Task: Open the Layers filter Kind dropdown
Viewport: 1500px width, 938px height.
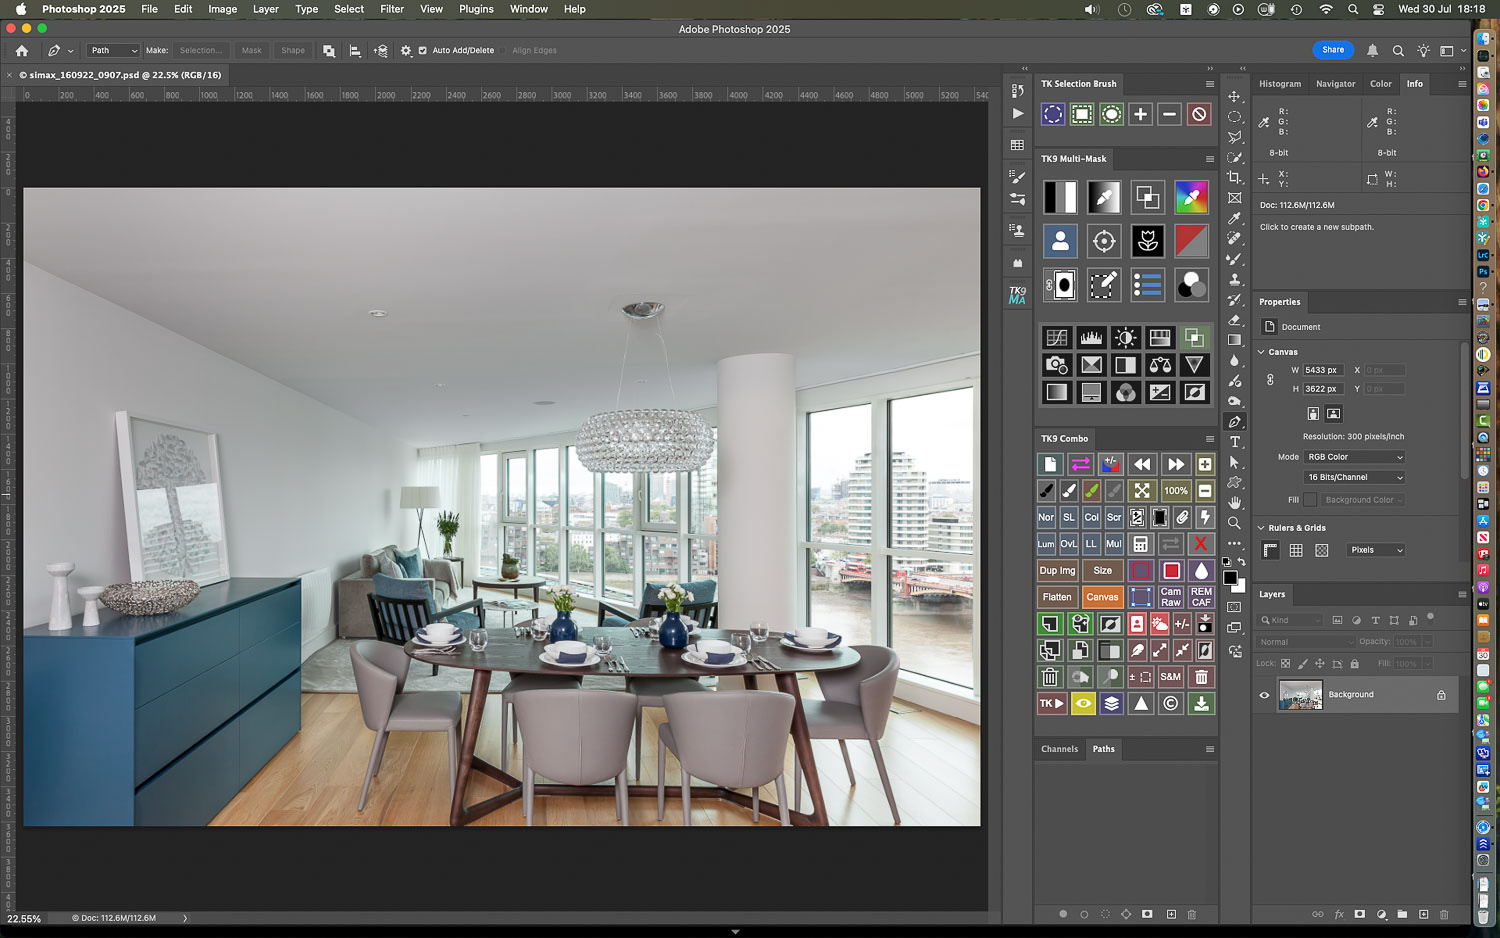Action: click(1291, 620)
